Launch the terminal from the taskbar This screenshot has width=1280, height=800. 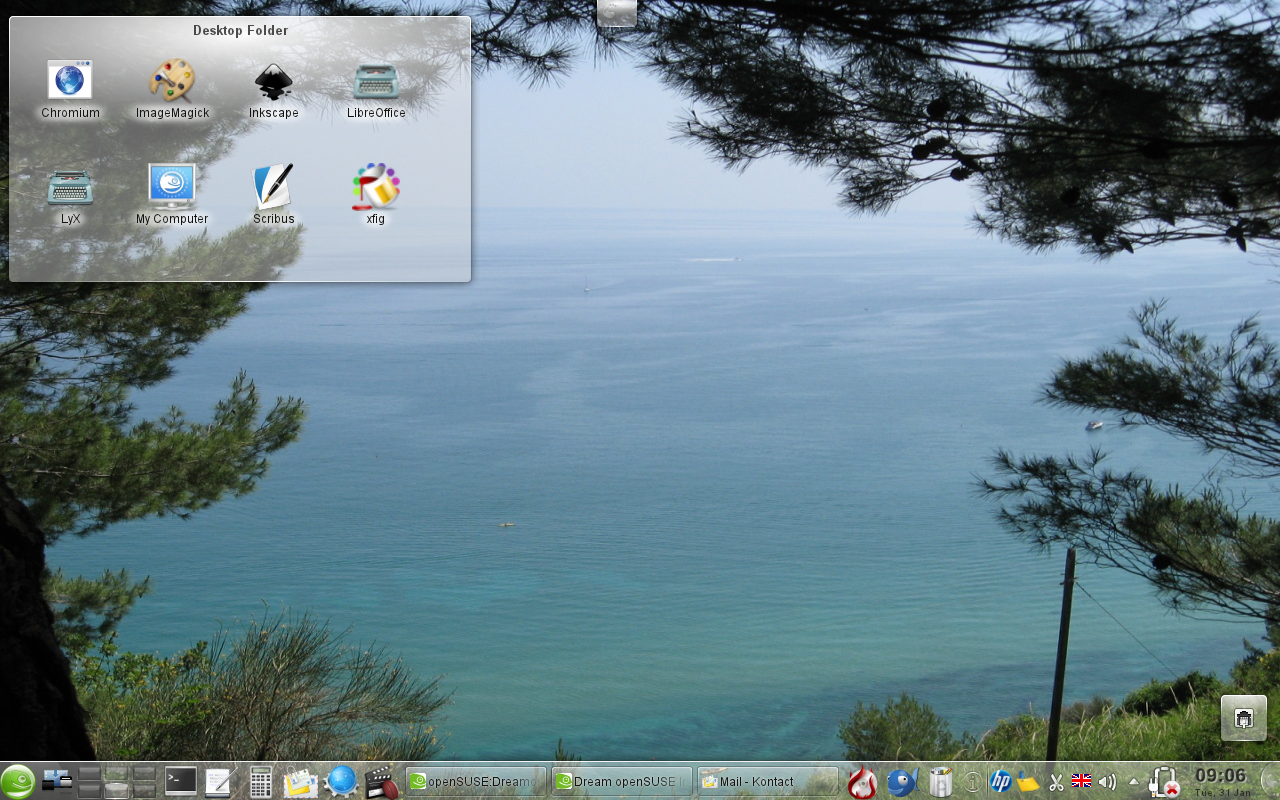(x=181, y=781)
